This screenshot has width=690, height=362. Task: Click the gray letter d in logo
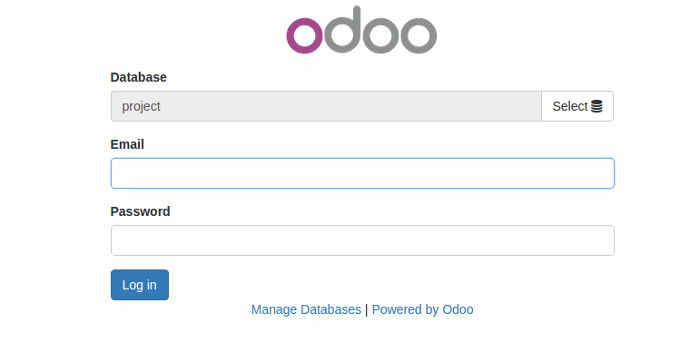[x=343, y=29]
